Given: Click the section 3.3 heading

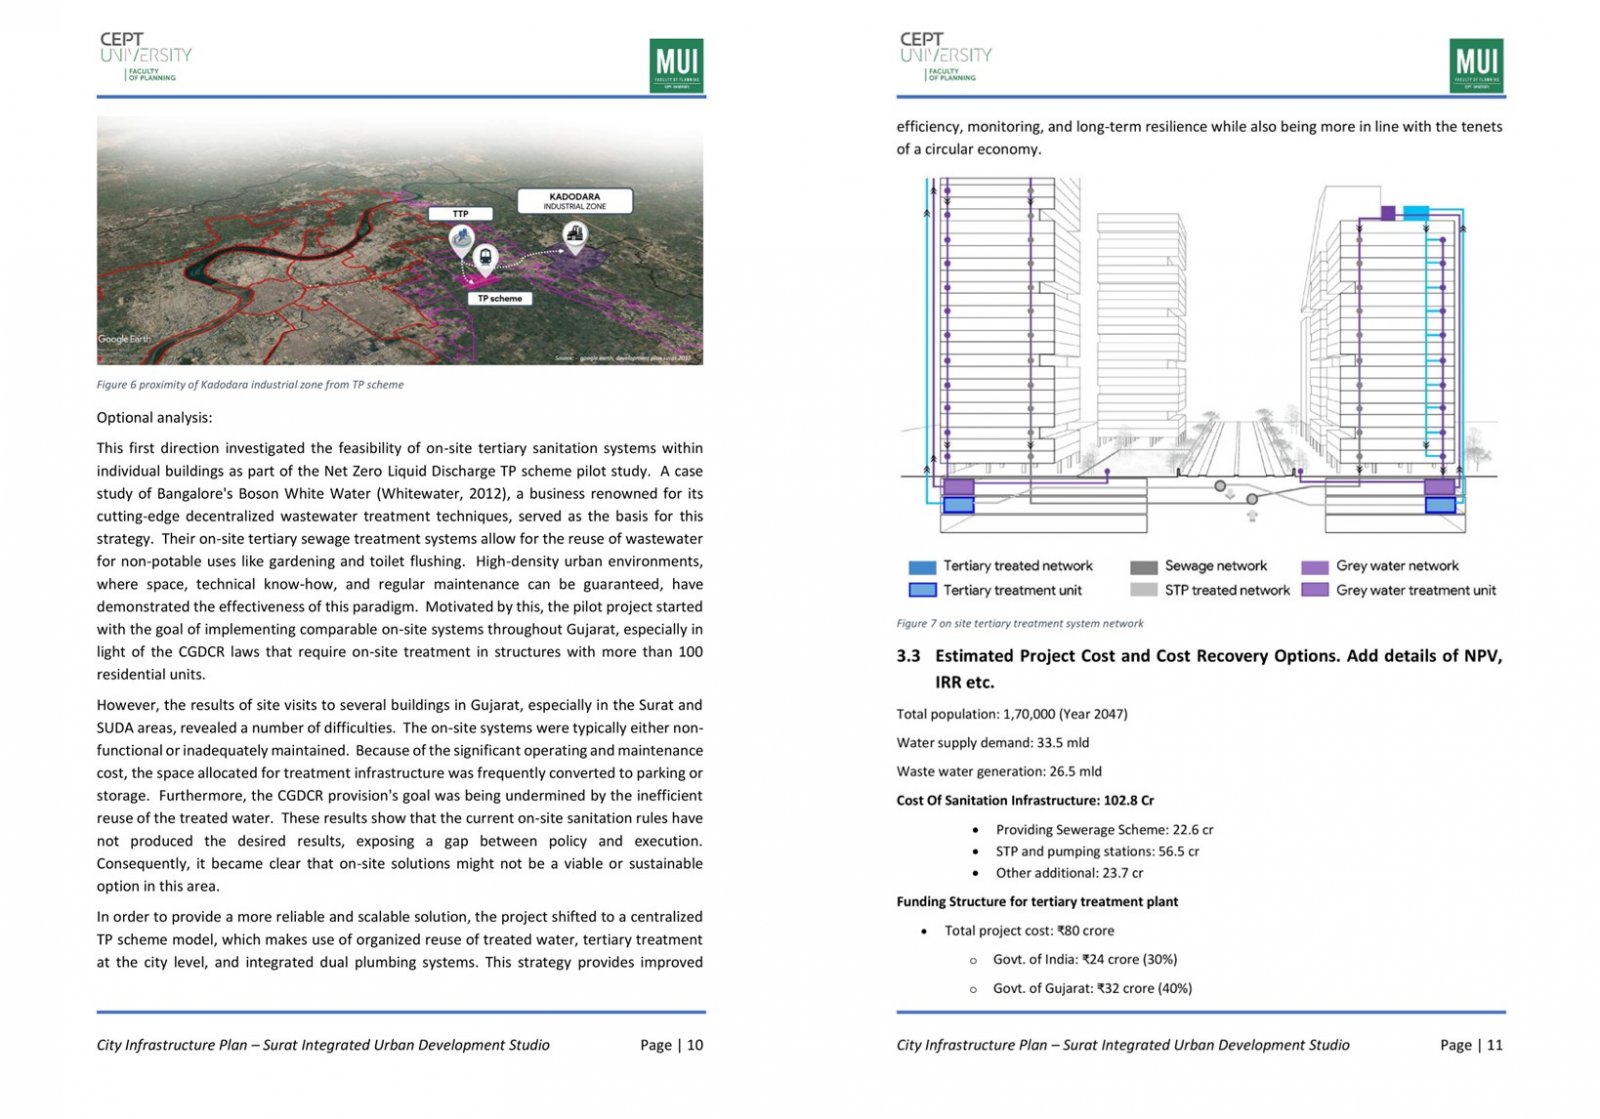Looking at the screenshot, I should (x=1199, y=669).
